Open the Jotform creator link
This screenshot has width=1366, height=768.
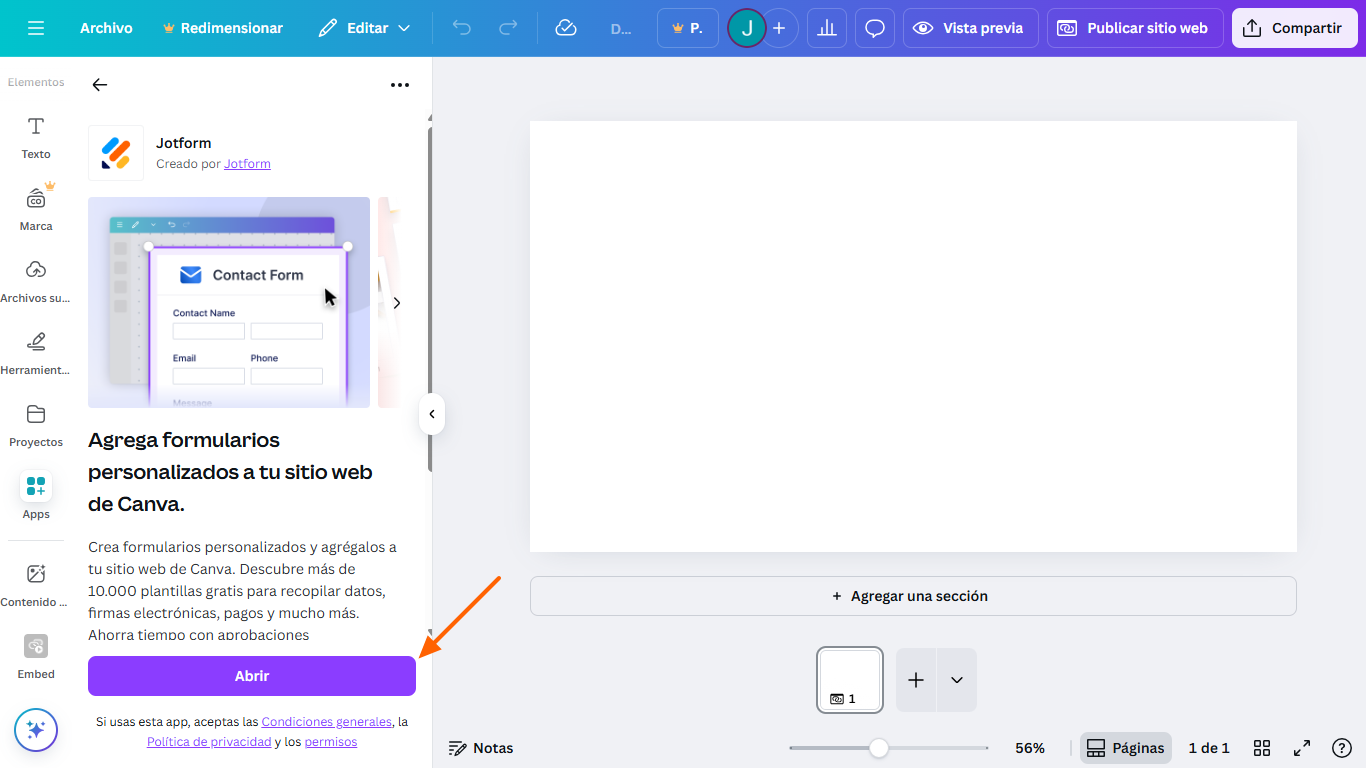[247, 164]
